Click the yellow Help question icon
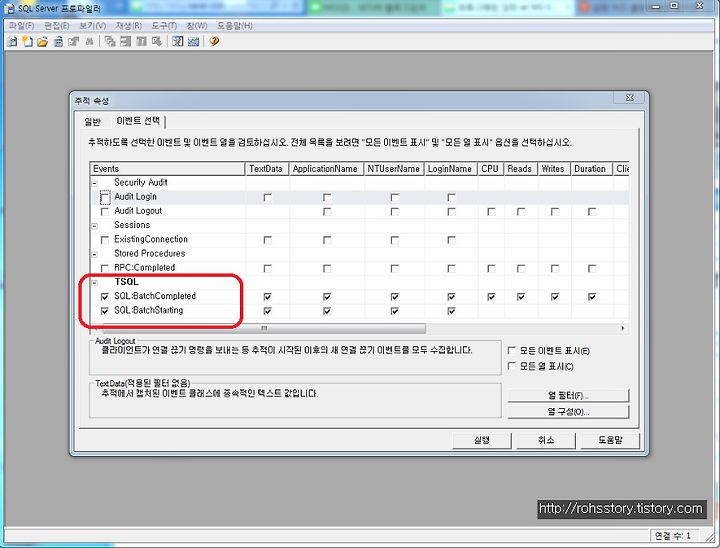The height and width of the screenshot is (548, 720). click(214, 42)
